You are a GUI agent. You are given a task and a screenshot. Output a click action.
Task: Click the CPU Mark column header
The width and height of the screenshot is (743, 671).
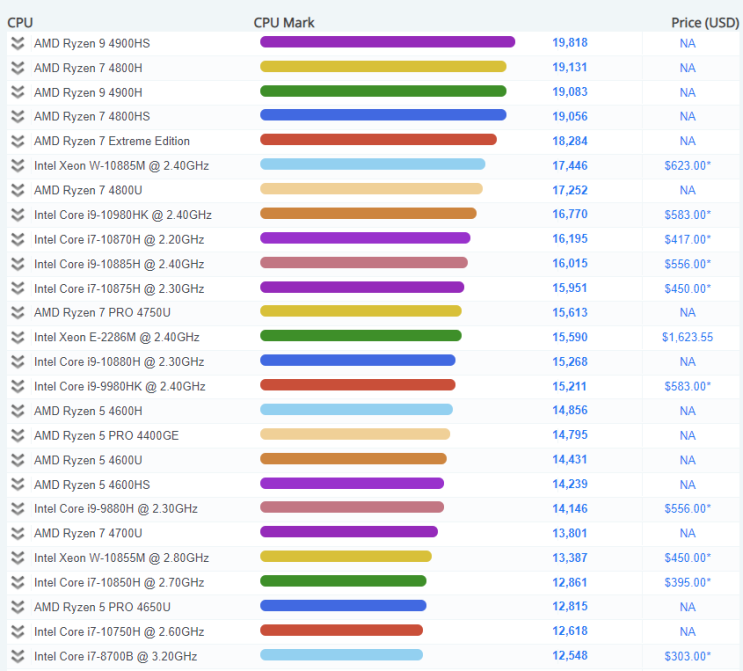click(284, 23)
